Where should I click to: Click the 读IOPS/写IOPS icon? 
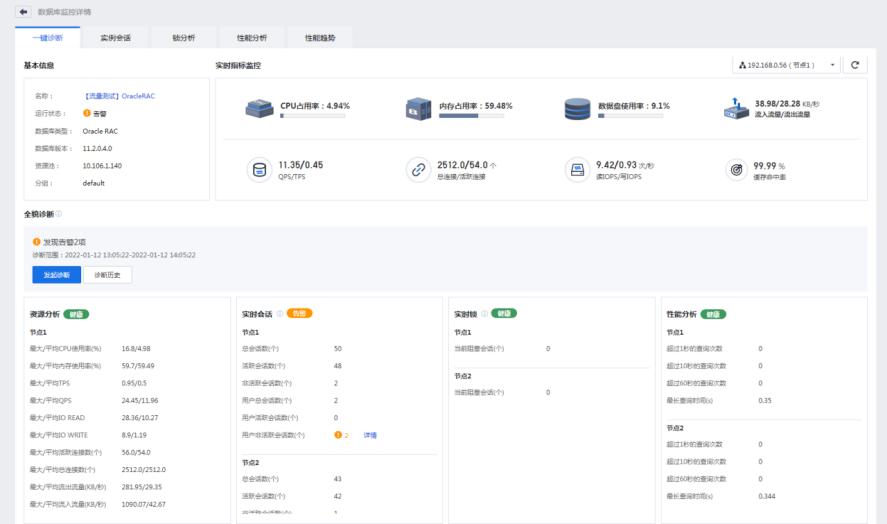(577, 169)
